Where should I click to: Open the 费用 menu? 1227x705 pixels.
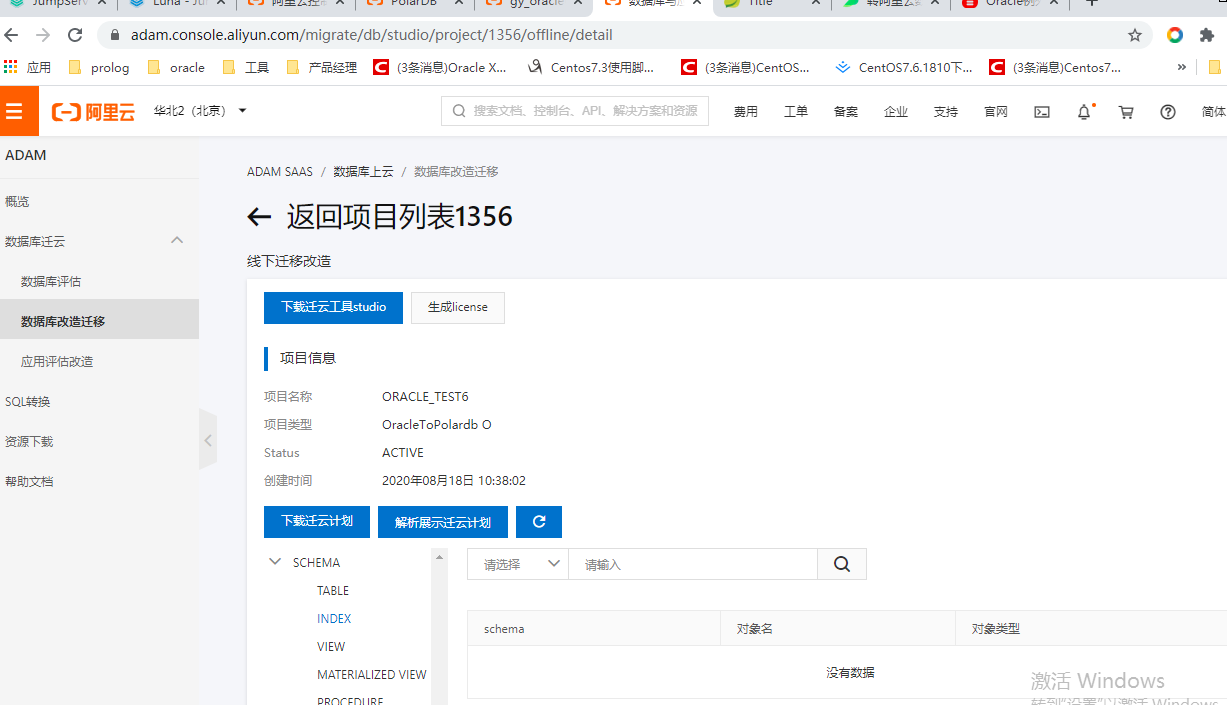(746, 112)
